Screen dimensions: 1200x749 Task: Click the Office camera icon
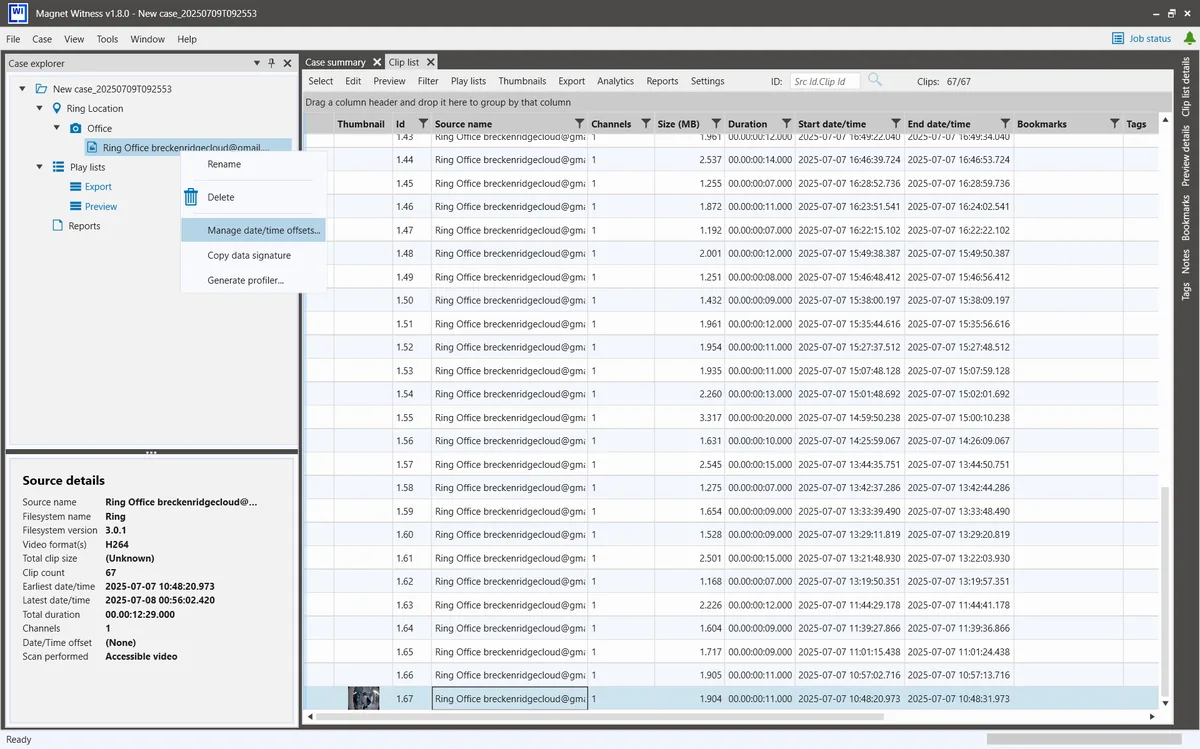pos(76,128)
